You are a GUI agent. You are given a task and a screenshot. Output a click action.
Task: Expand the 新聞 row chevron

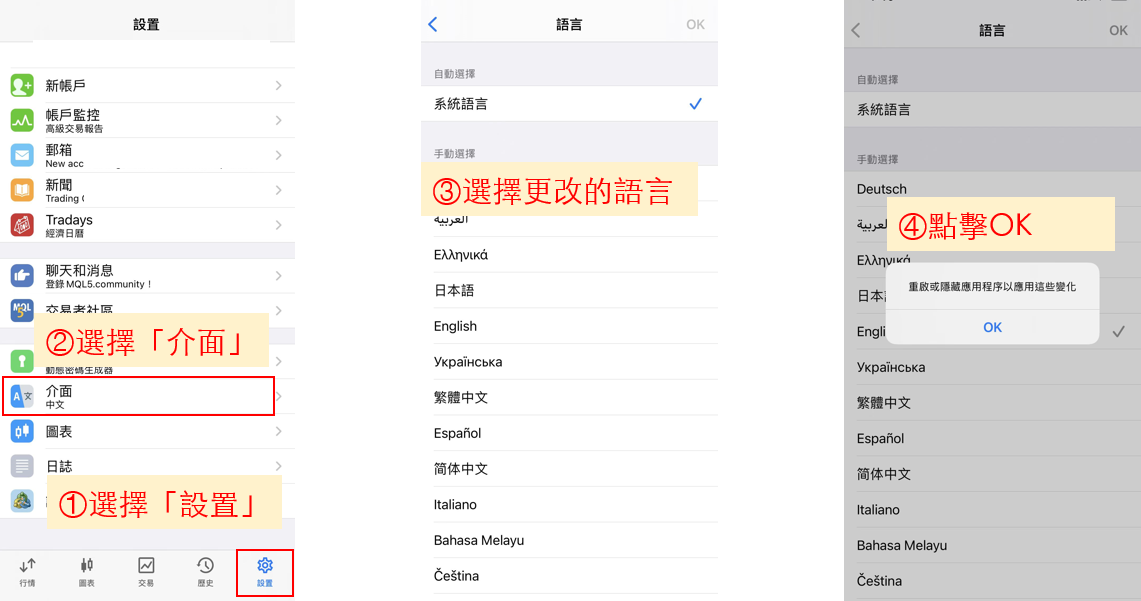click(x=279, y=190)
